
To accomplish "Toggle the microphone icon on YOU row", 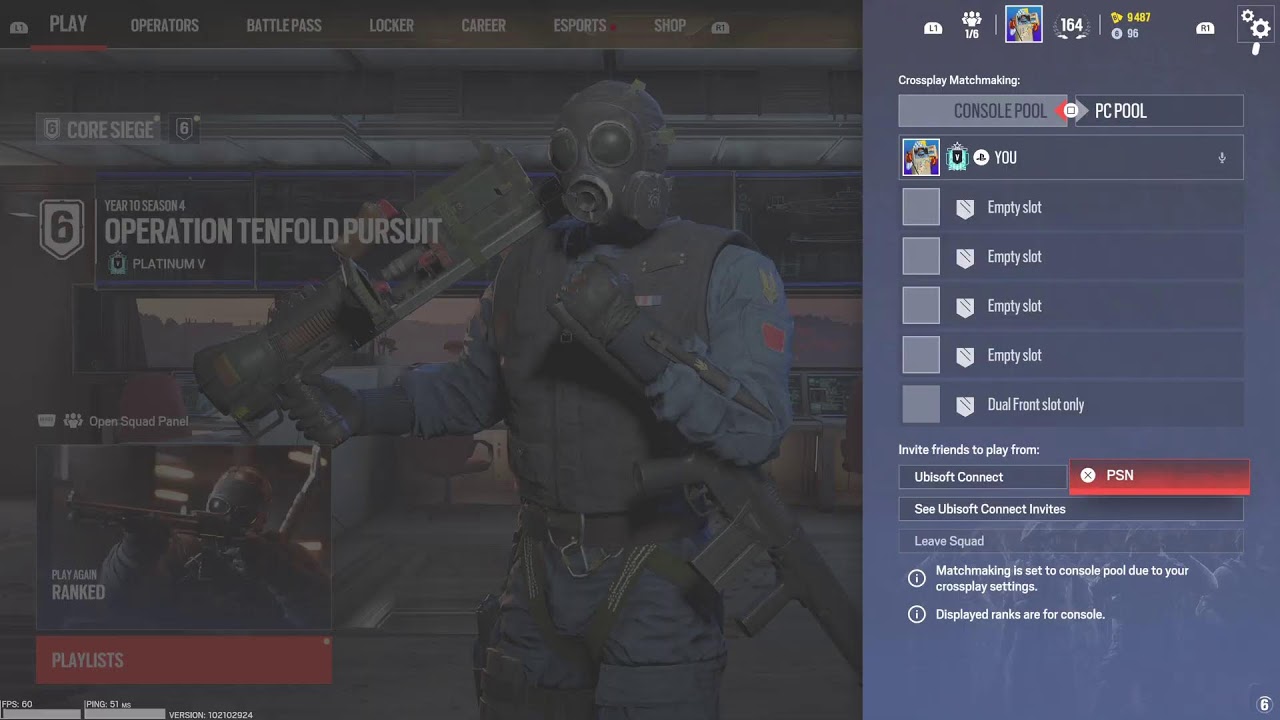I will click(1221, 158).
